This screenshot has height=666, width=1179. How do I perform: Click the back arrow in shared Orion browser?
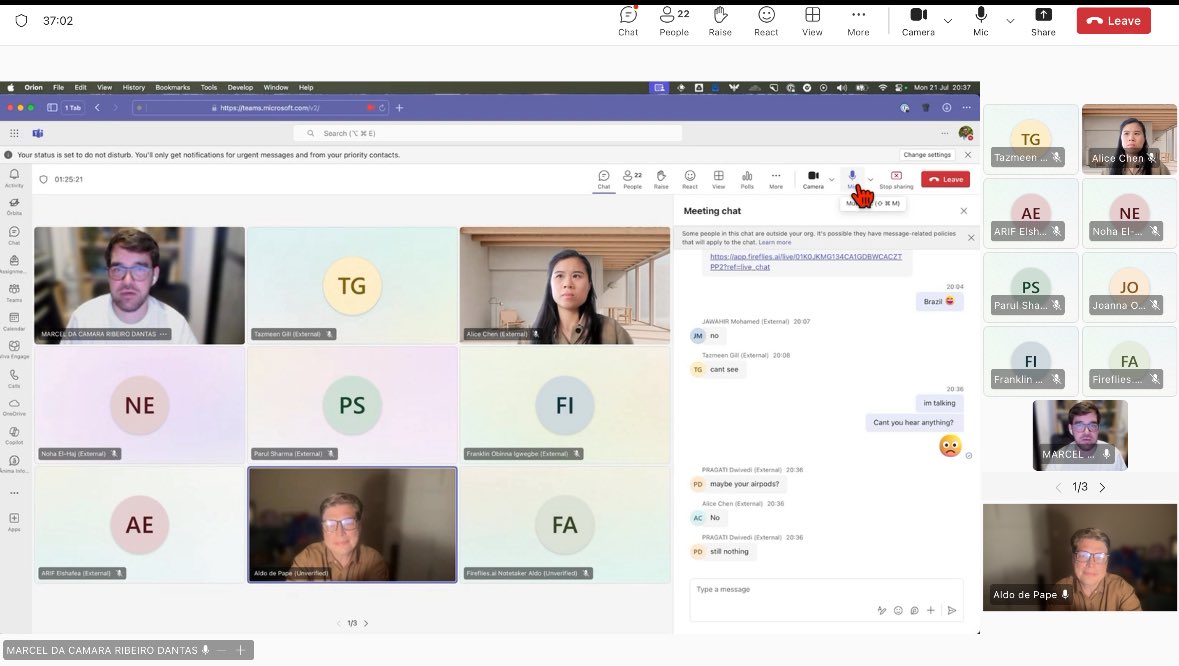click(x=98, y=107)
